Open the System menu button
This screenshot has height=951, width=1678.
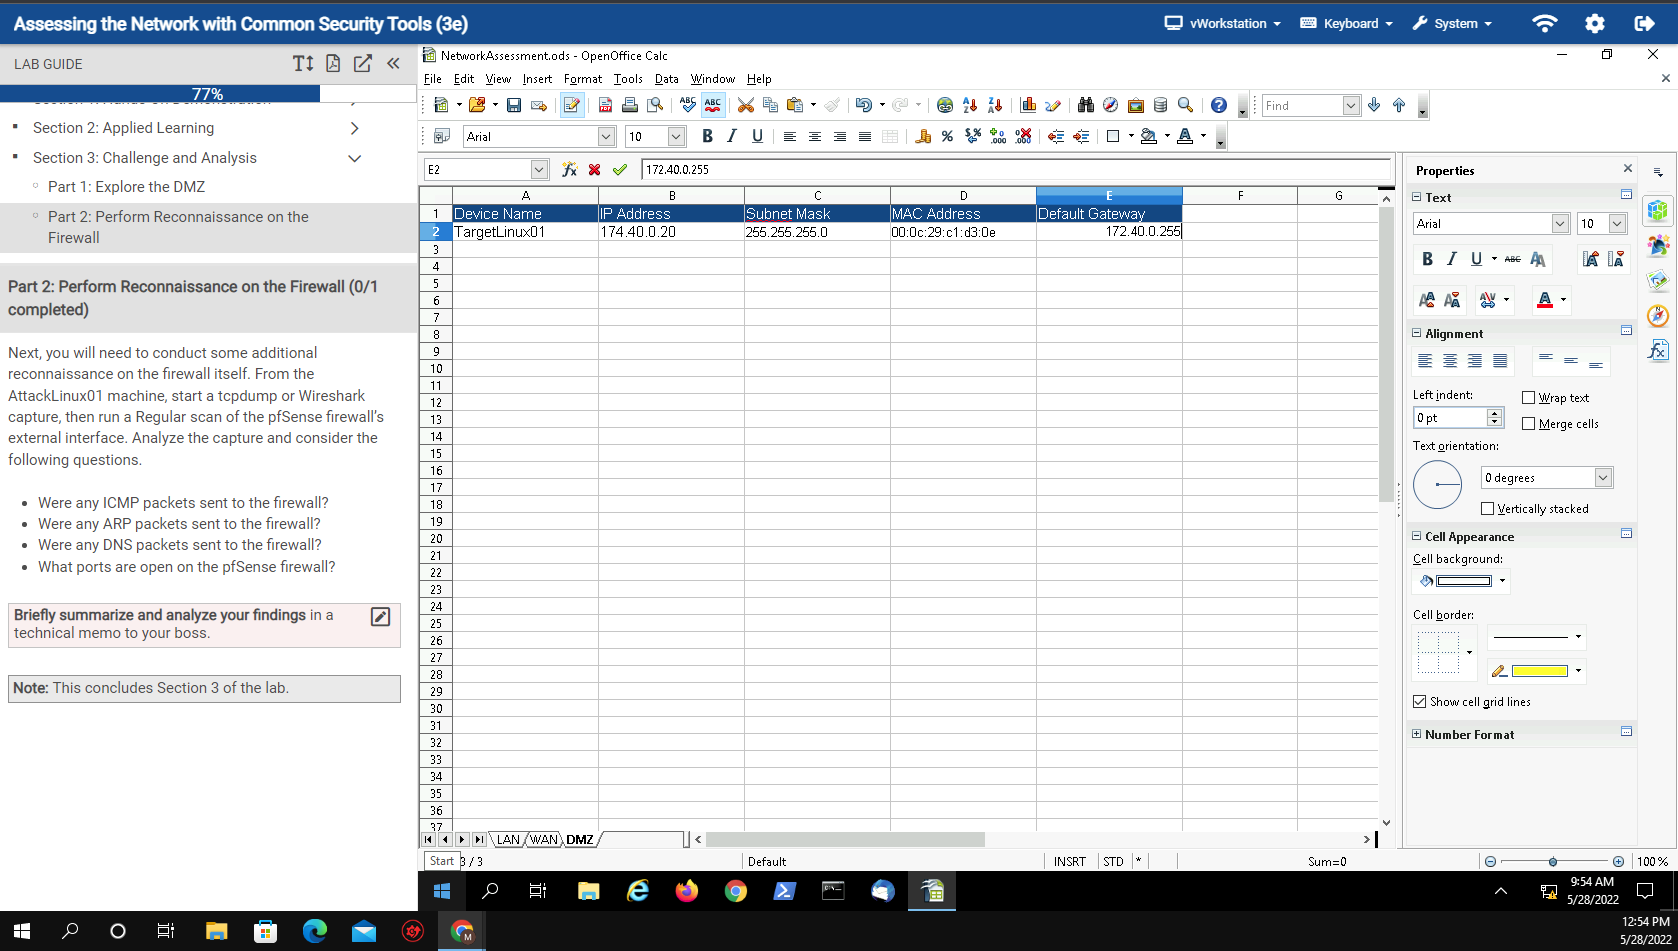coord(1452,23)
